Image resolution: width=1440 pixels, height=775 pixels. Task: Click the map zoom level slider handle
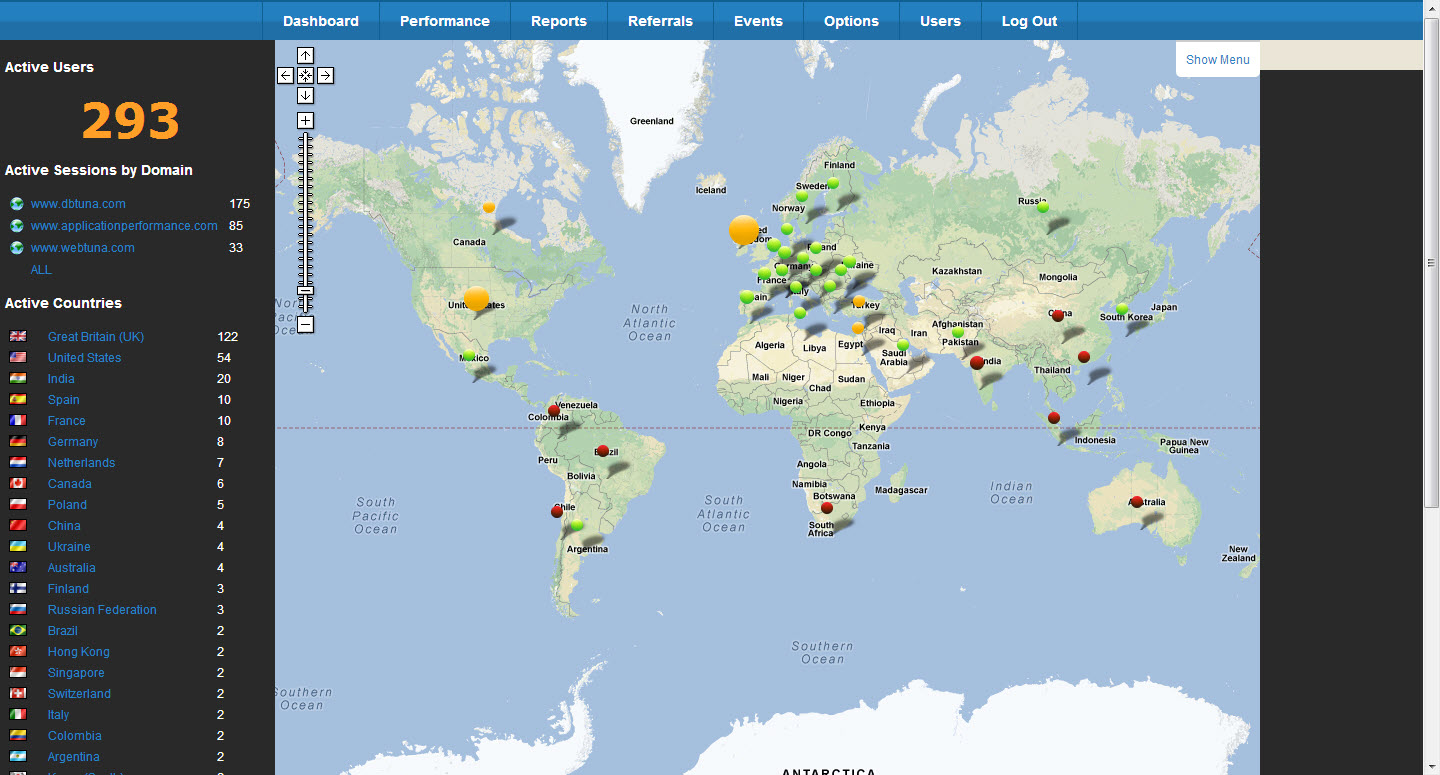pyautogui.click(x=306, y=291)
